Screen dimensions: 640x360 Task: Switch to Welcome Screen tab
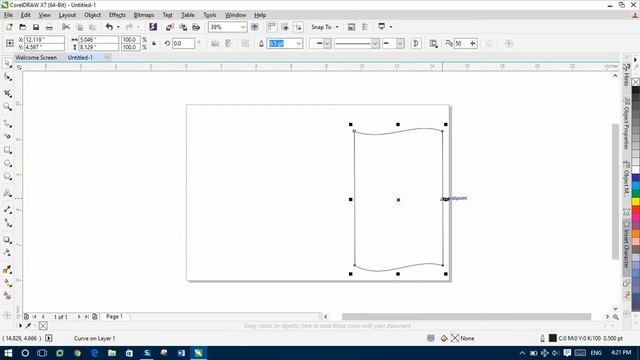[36, 58]
